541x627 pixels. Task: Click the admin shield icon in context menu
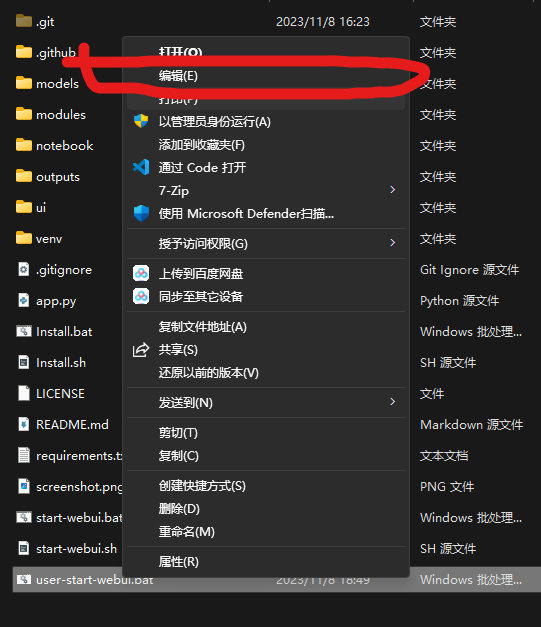pos(141,121)
